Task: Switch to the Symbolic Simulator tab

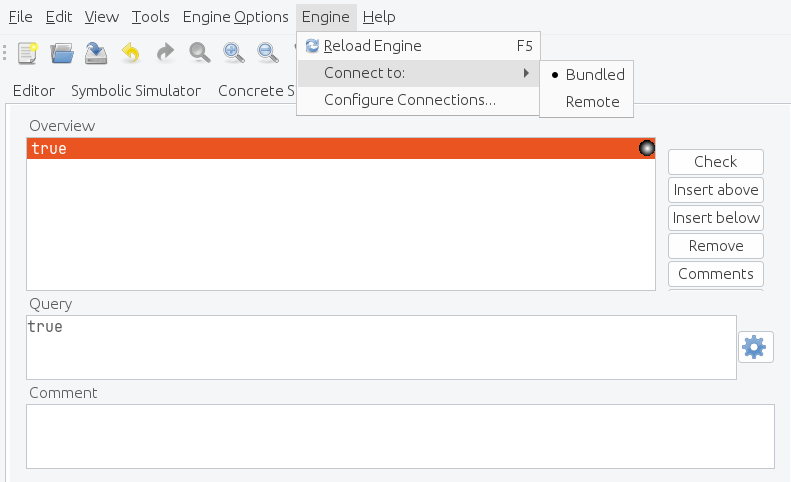Action: tap(136, 91)
